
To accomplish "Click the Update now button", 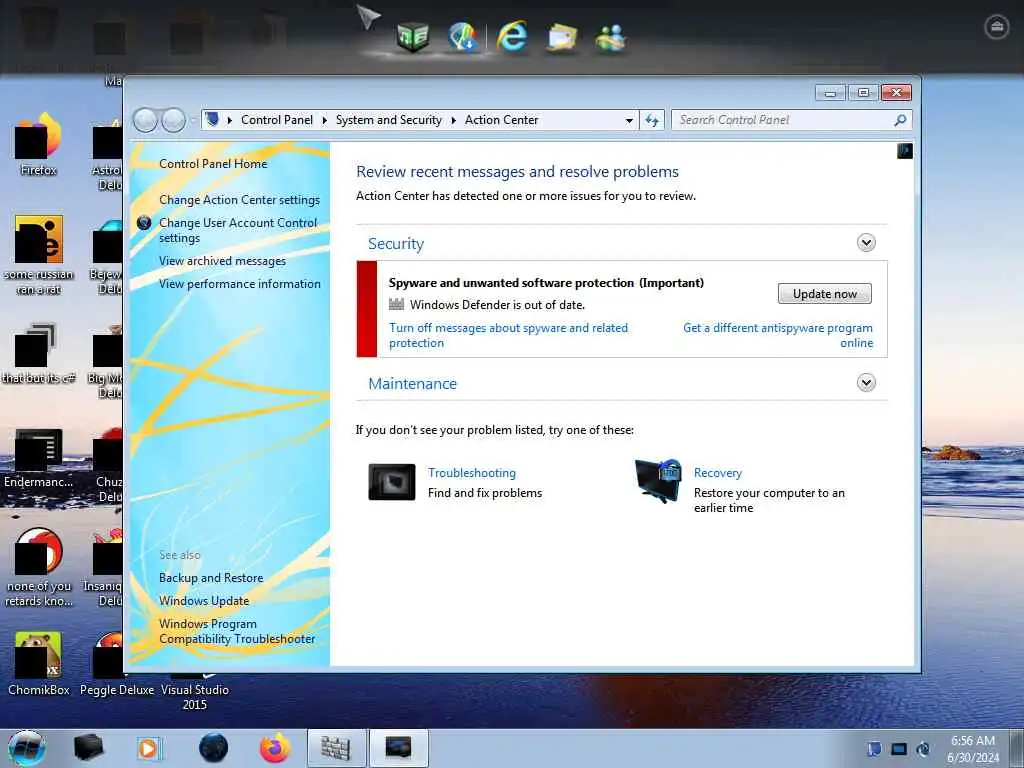I will click(825, 294).
